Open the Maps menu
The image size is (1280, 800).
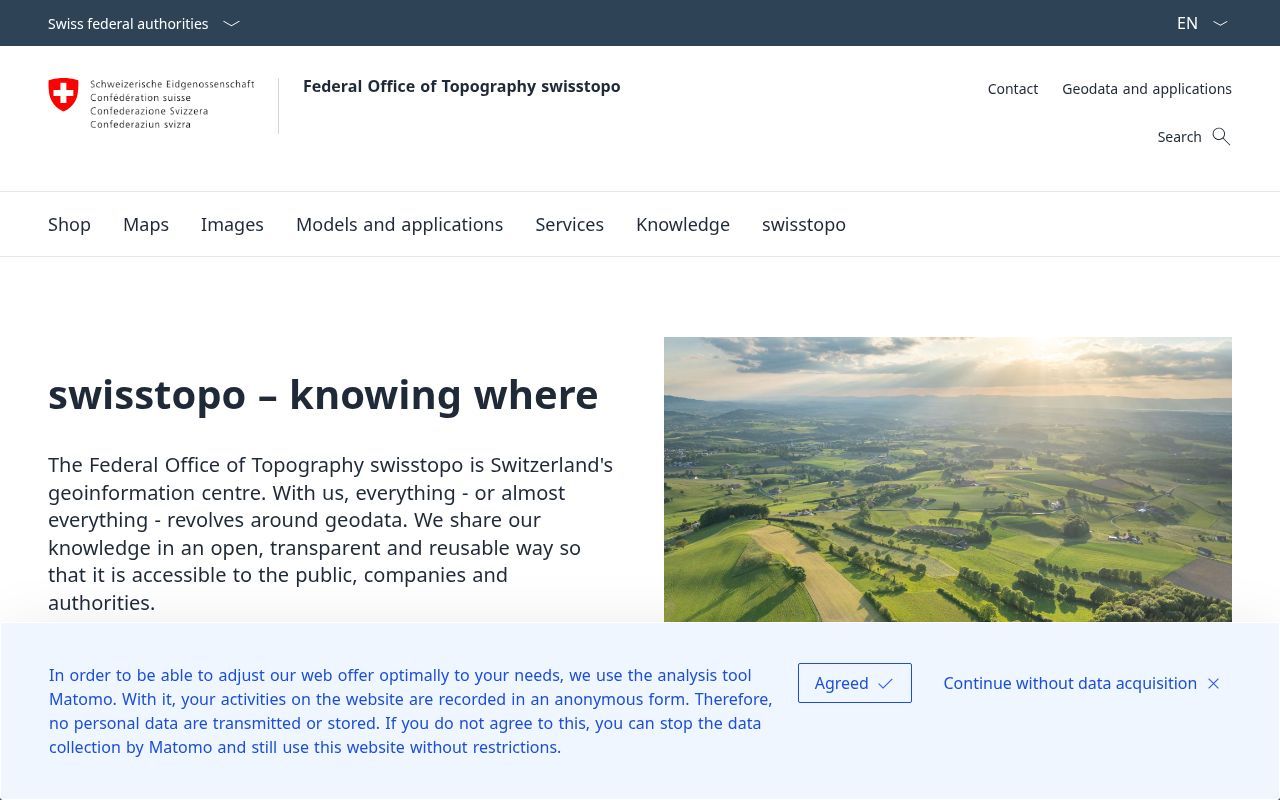(146, 224)
